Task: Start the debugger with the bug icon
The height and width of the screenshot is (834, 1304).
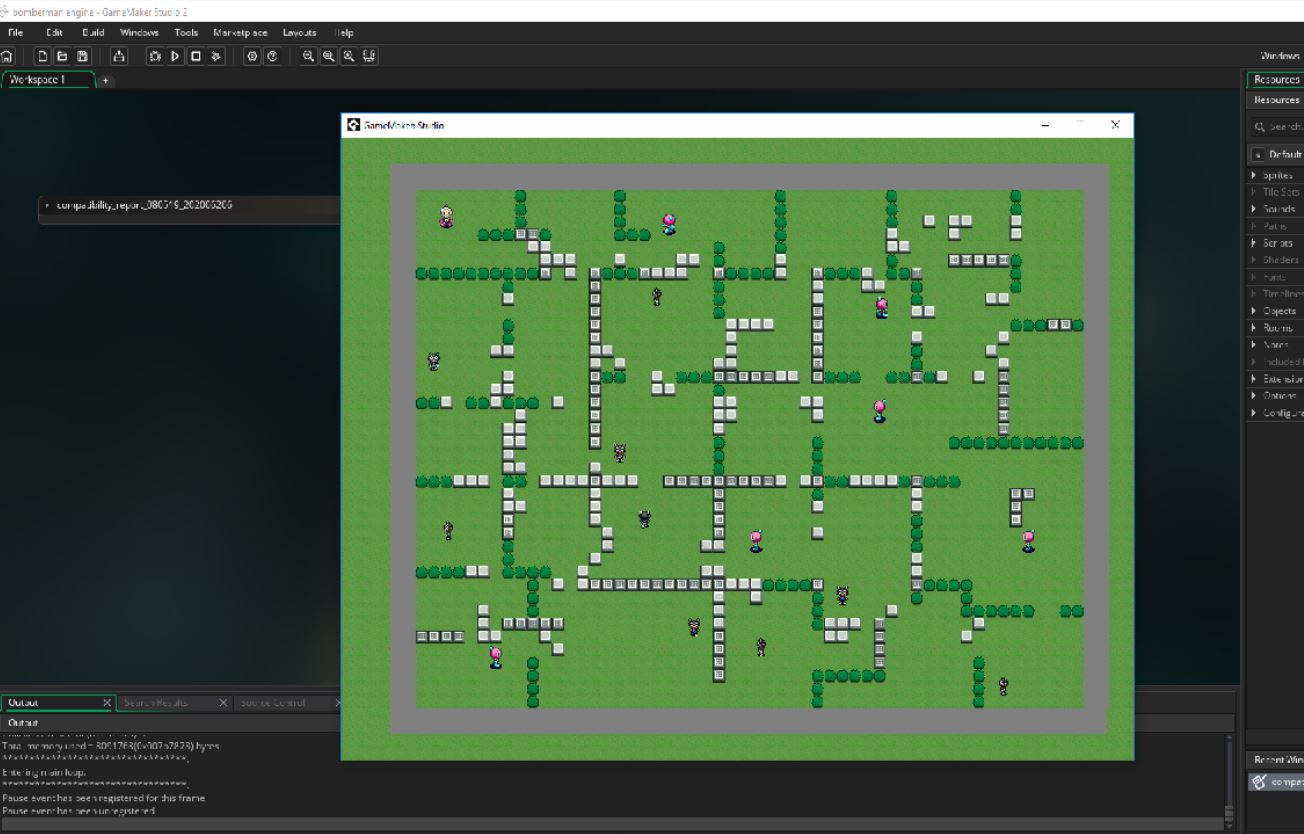Action: (x=156, y=54)
